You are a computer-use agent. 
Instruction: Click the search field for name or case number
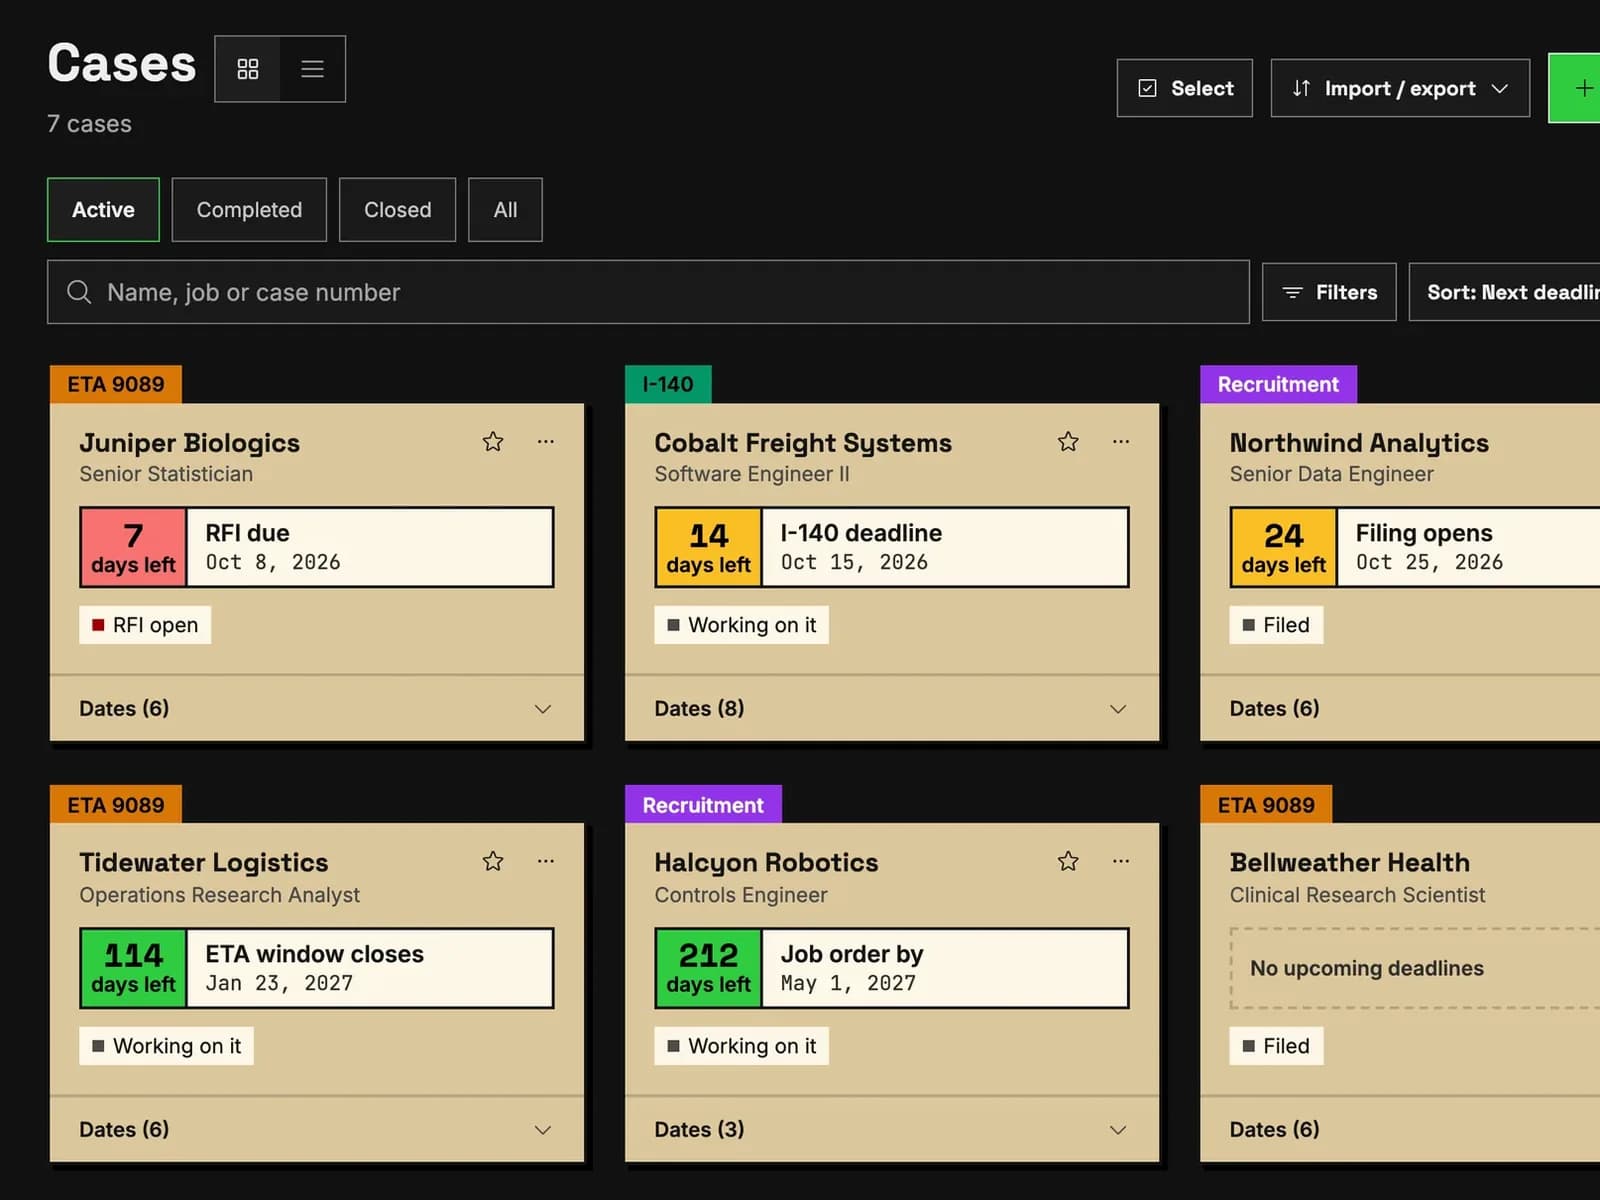tap(648, 292)
